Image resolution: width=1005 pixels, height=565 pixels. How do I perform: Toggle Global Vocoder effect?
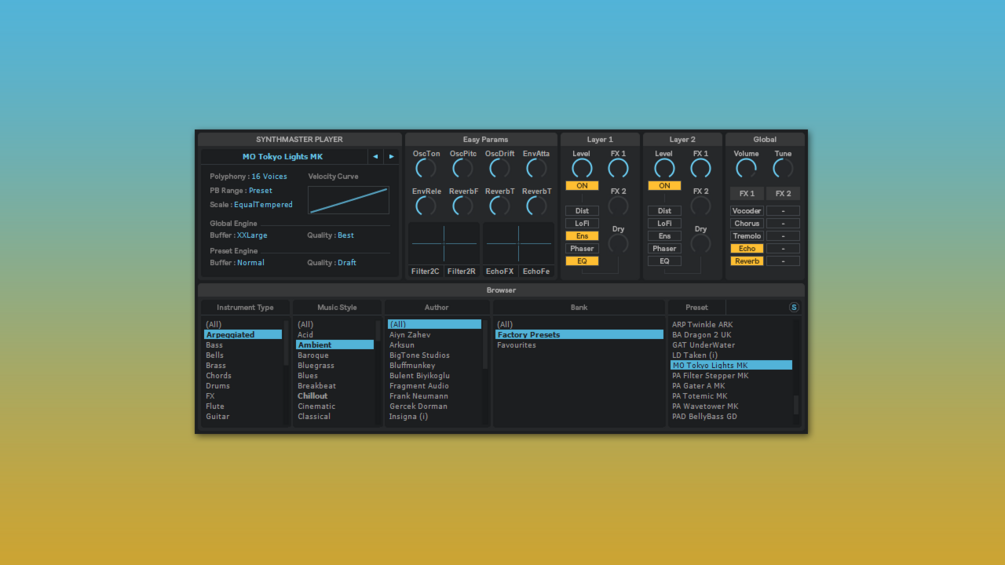pos(747,211)
